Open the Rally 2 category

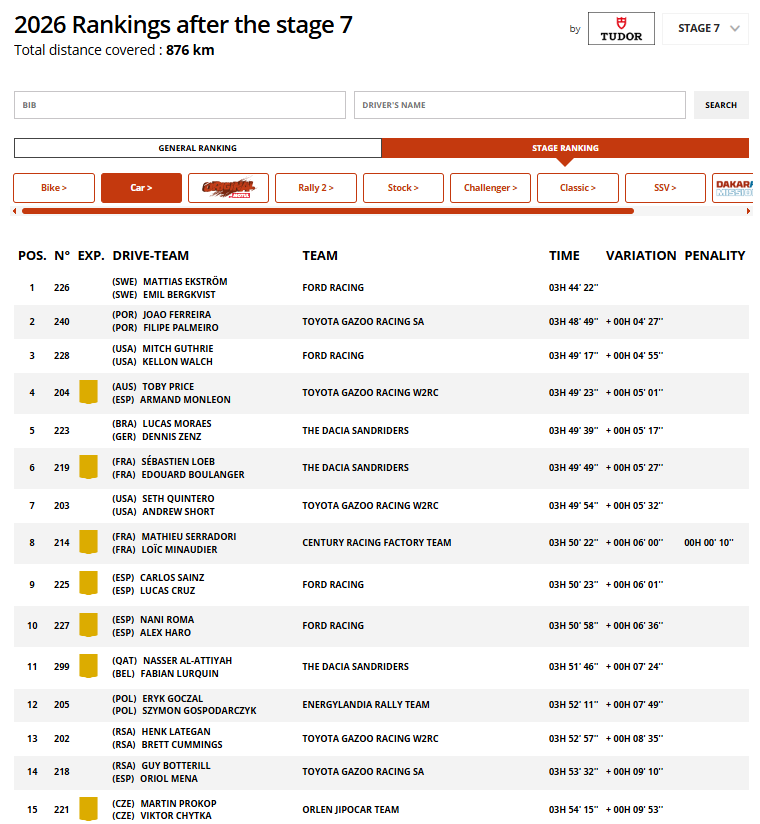(316, 188)
